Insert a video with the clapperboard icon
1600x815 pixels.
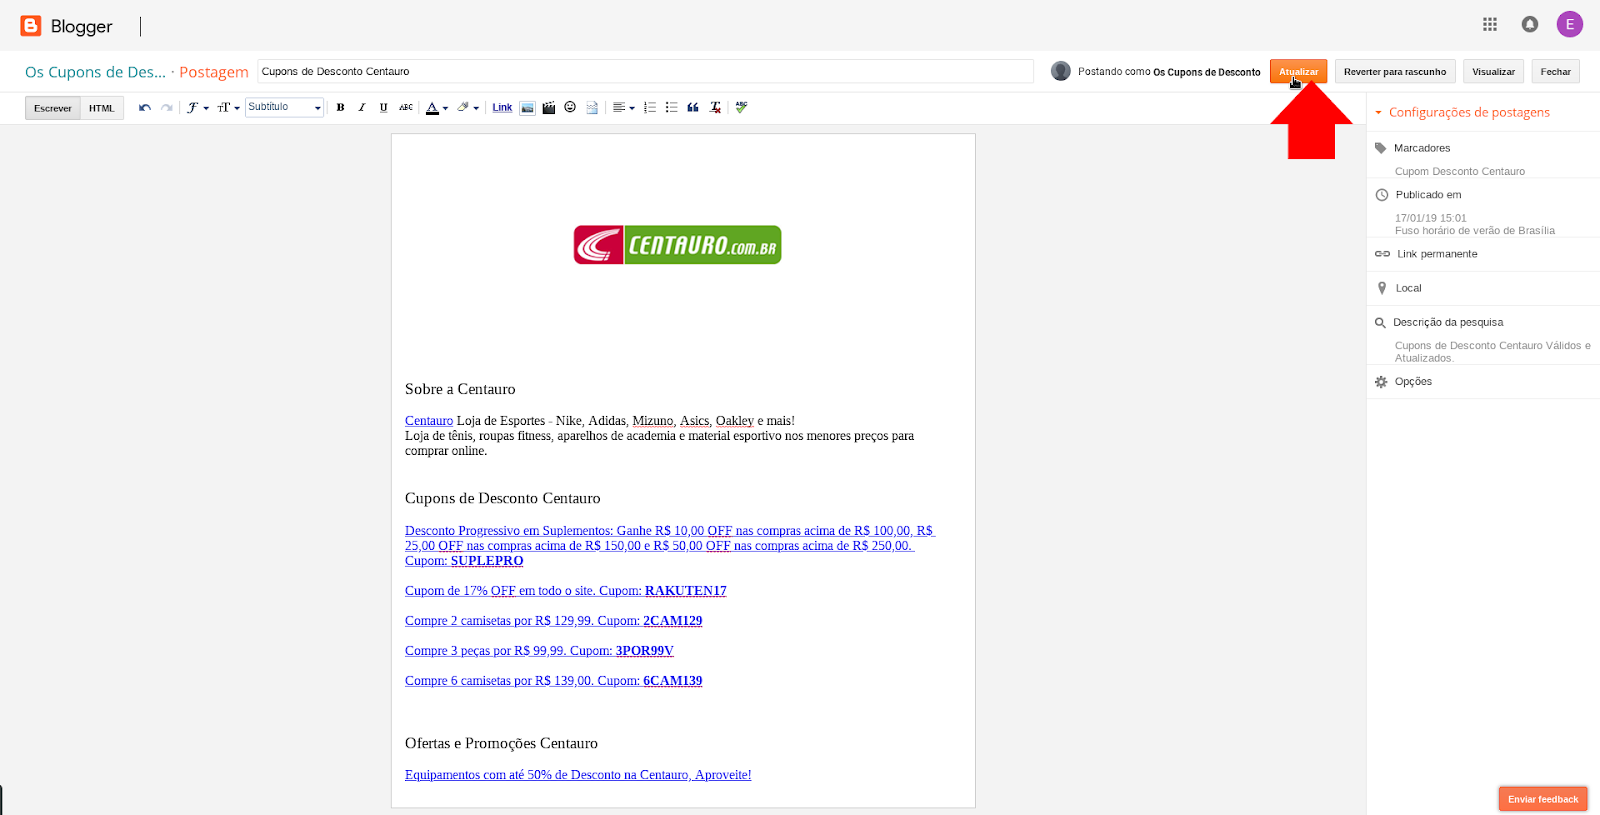(x=549, y=108)
